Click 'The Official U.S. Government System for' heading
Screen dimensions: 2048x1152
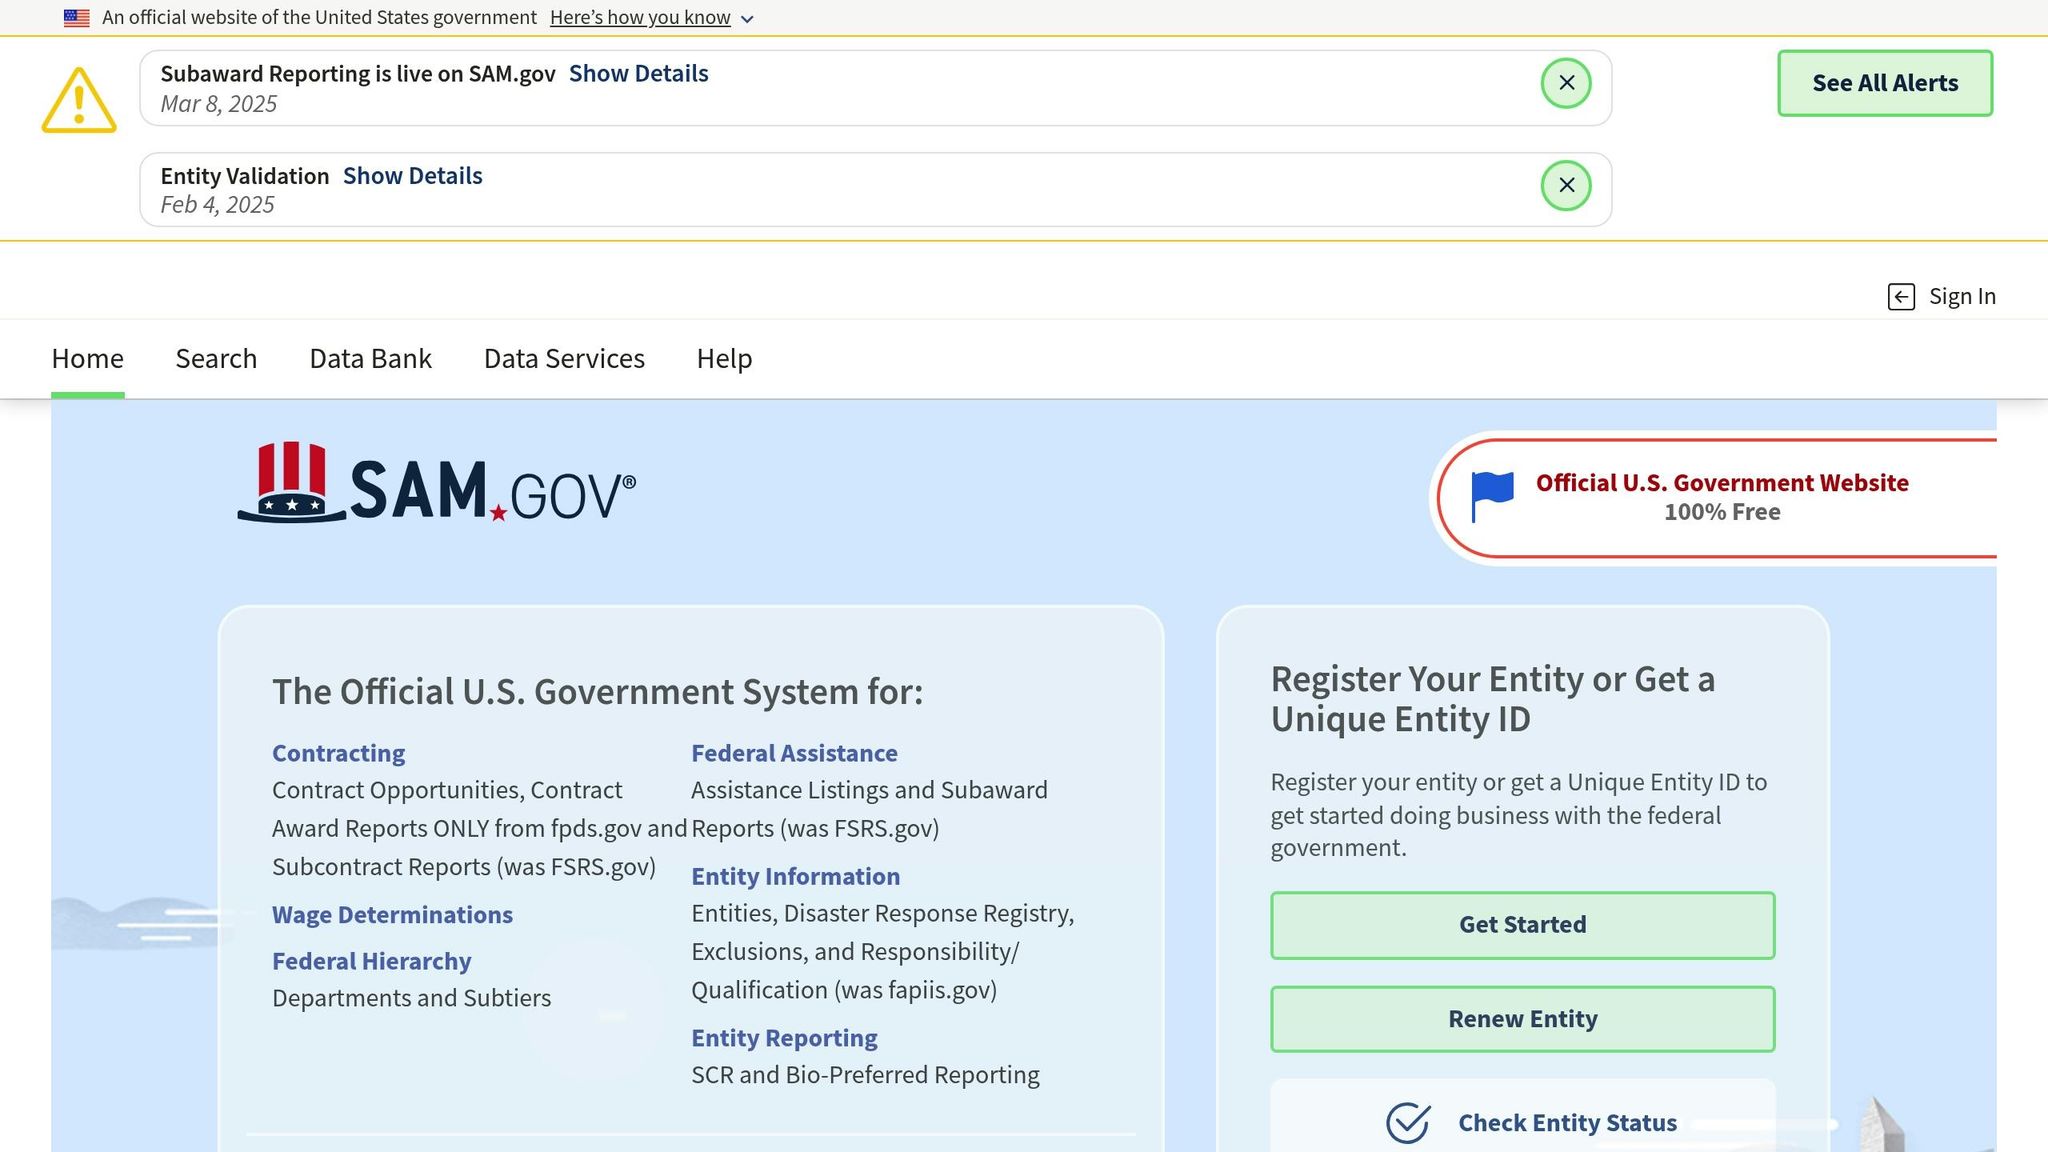597,692
